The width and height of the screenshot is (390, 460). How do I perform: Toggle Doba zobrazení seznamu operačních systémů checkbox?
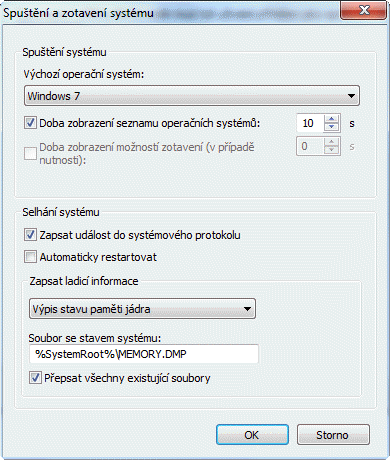click(30, 123)
